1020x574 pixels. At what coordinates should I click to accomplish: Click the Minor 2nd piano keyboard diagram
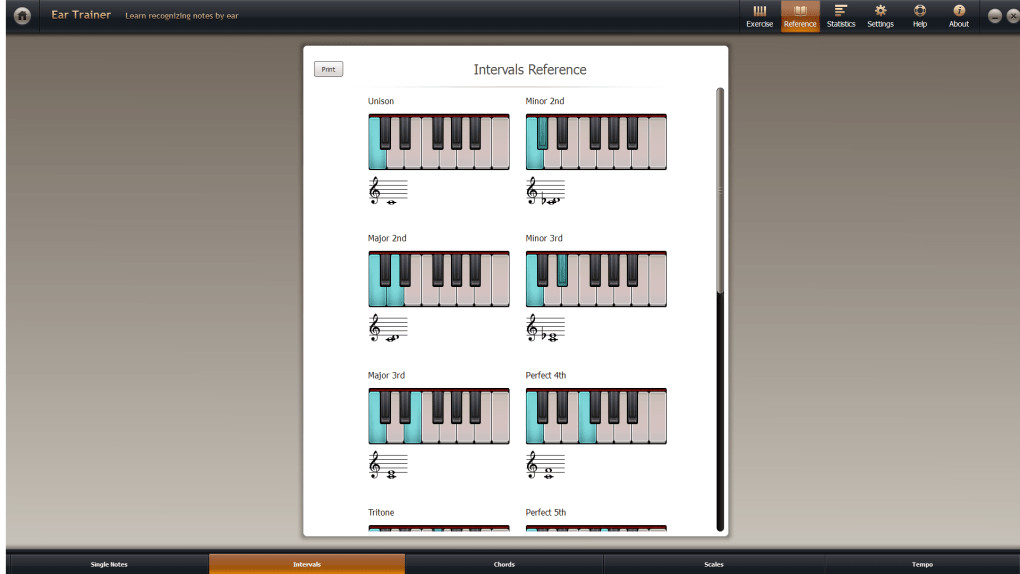[x=596, y=142]
